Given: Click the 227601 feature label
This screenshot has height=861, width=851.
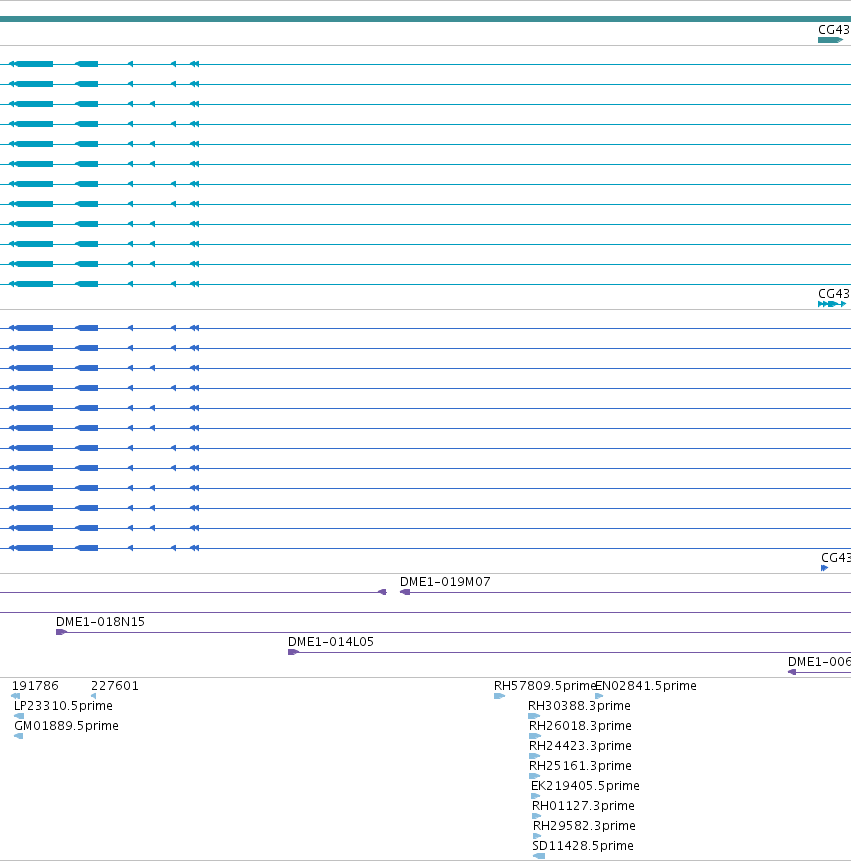Looking at the screenshot, I should [x=115, y=685].
